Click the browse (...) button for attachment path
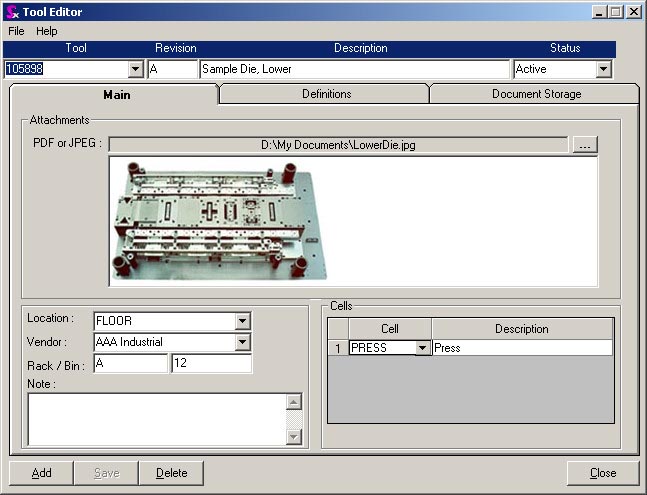This screenshot has height=495, width=647. tap(585, 145)
